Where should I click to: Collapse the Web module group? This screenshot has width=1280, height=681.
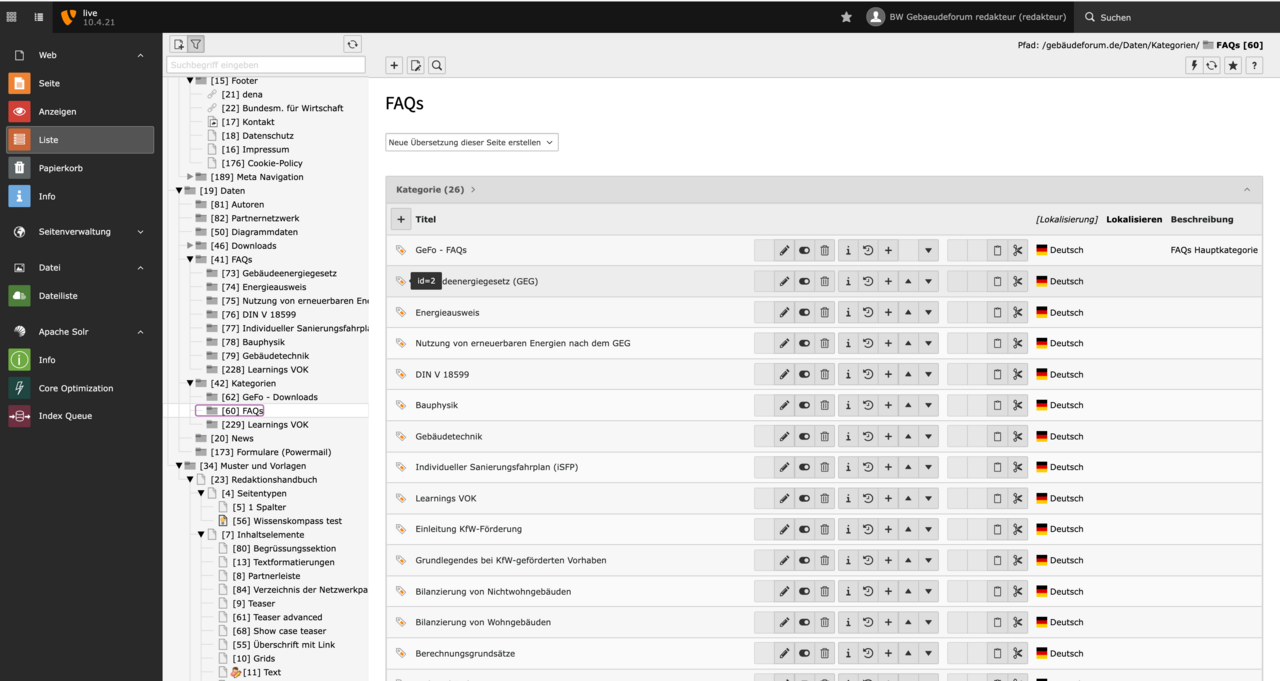click(140, 55)
